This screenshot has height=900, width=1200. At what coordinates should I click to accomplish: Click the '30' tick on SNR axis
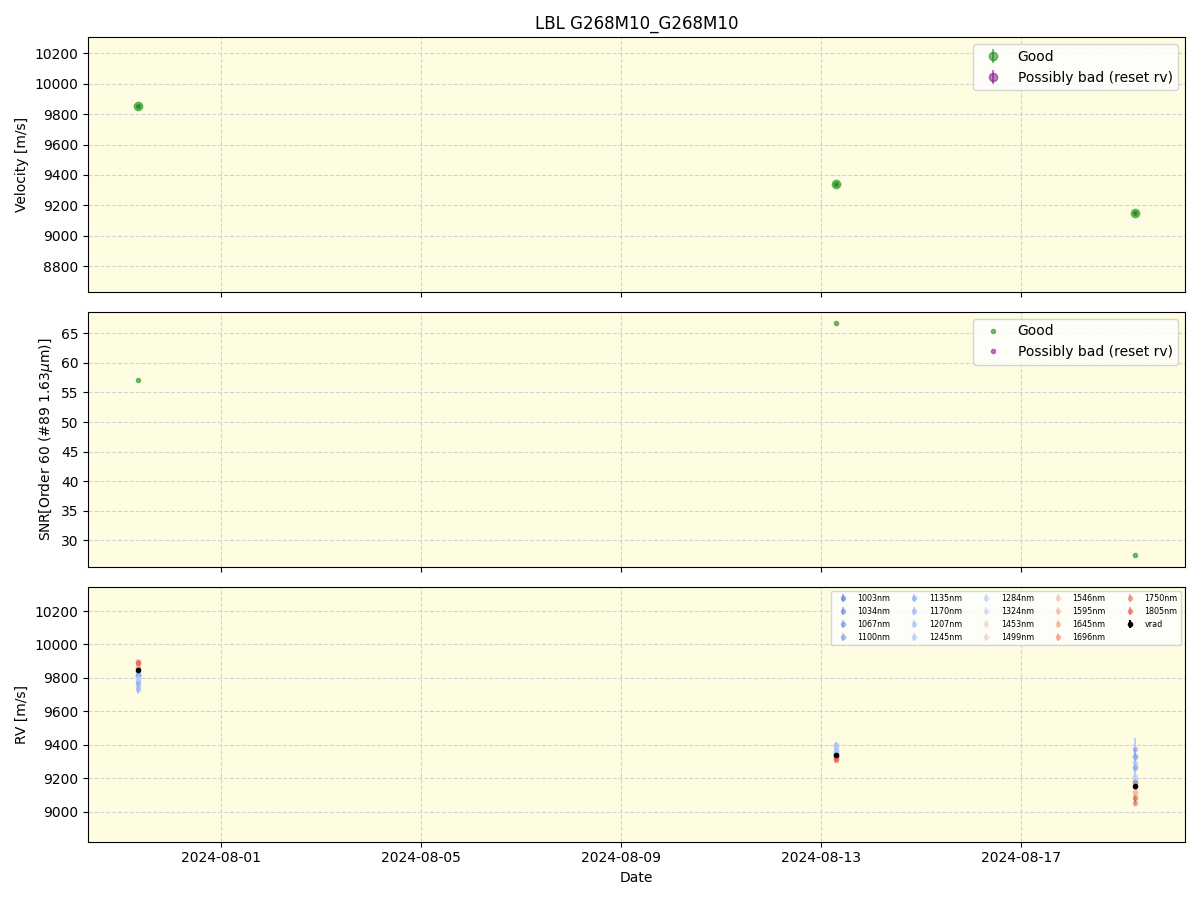72,541
